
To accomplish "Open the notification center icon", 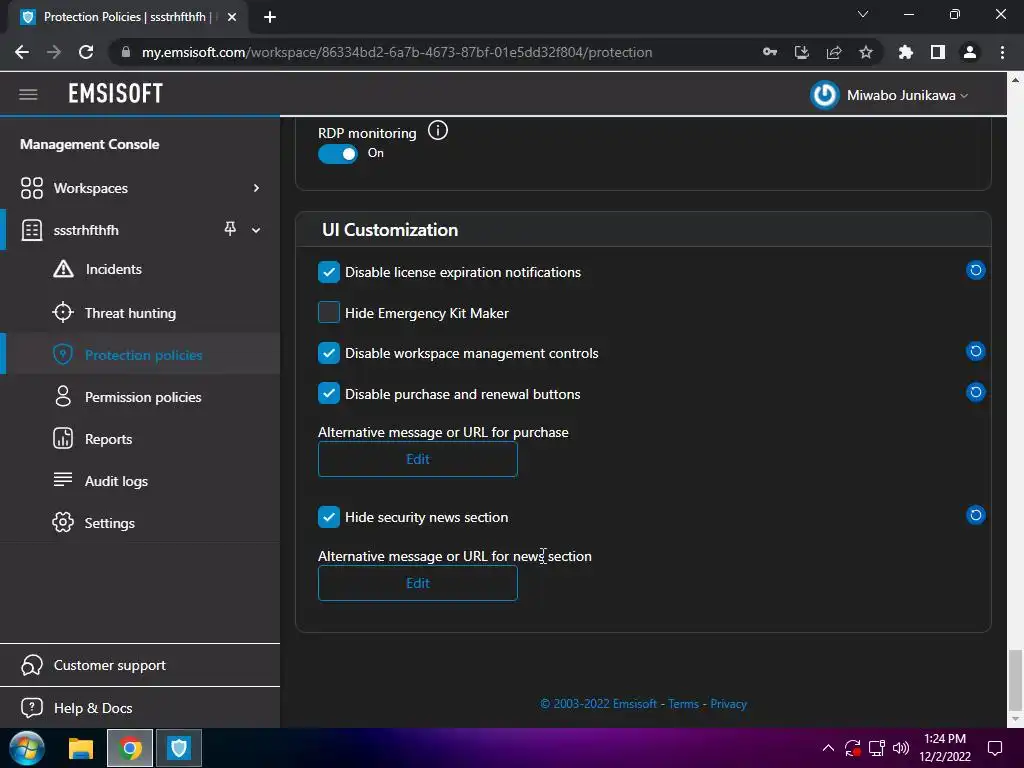I will coord(995,748).
